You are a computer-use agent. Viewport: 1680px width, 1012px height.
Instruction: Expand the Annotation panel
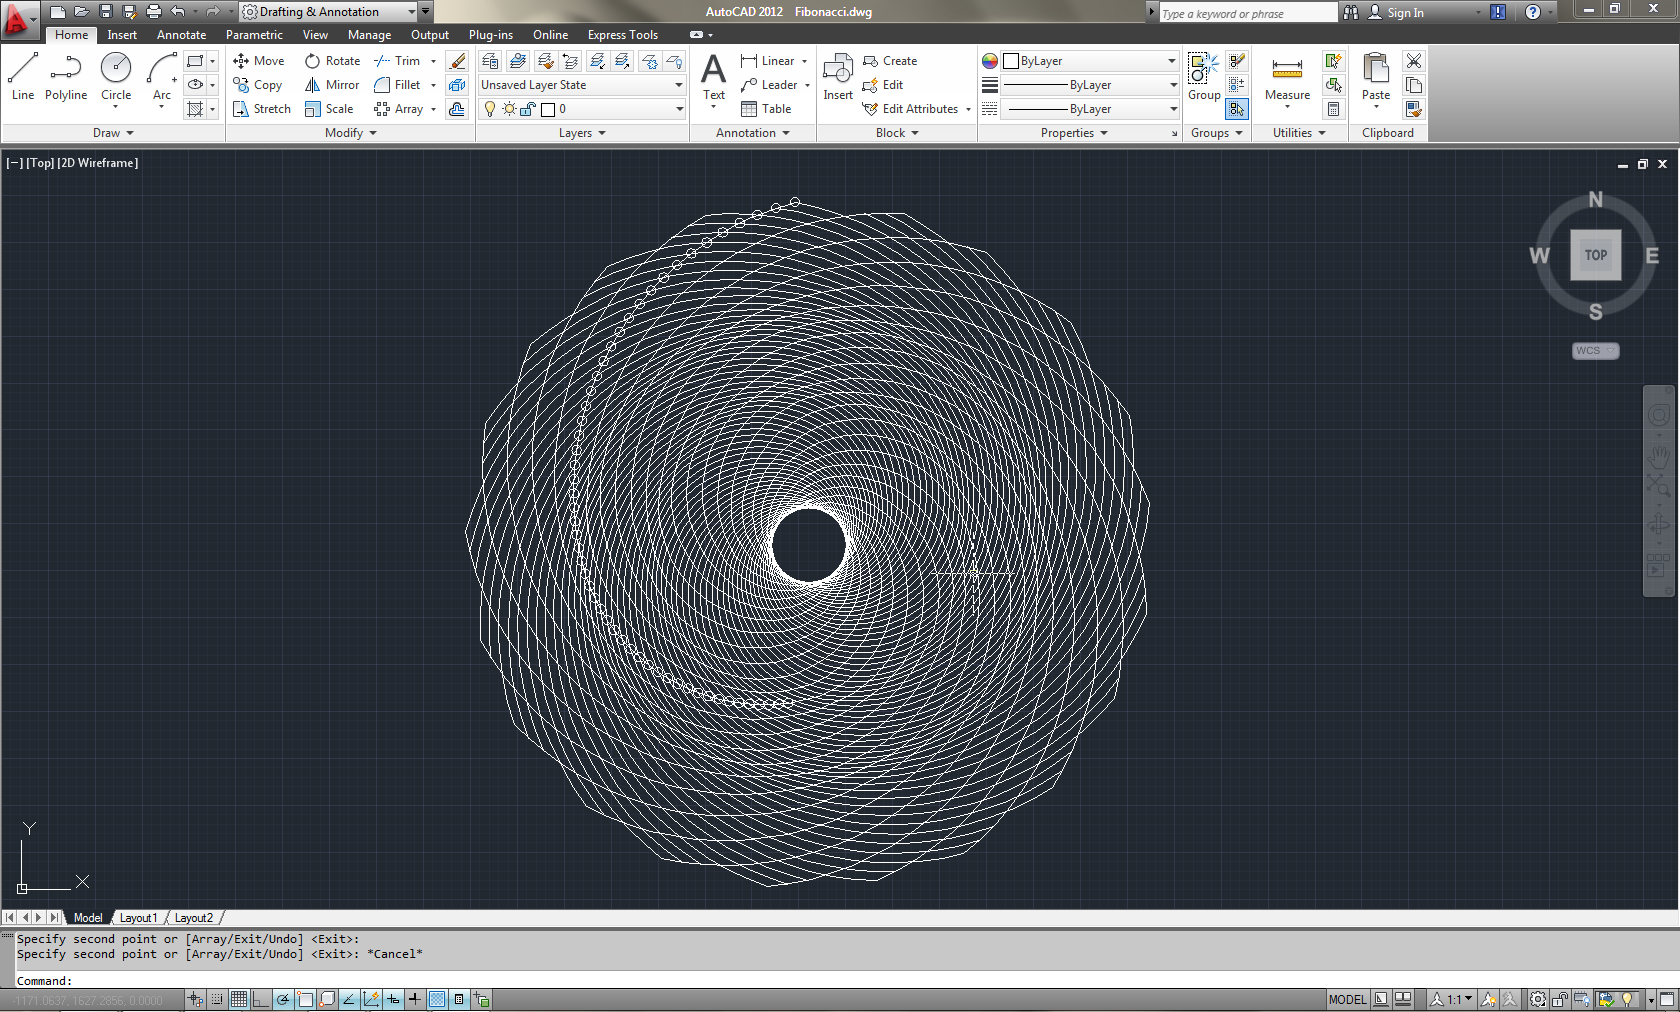[x=752, y=133]
